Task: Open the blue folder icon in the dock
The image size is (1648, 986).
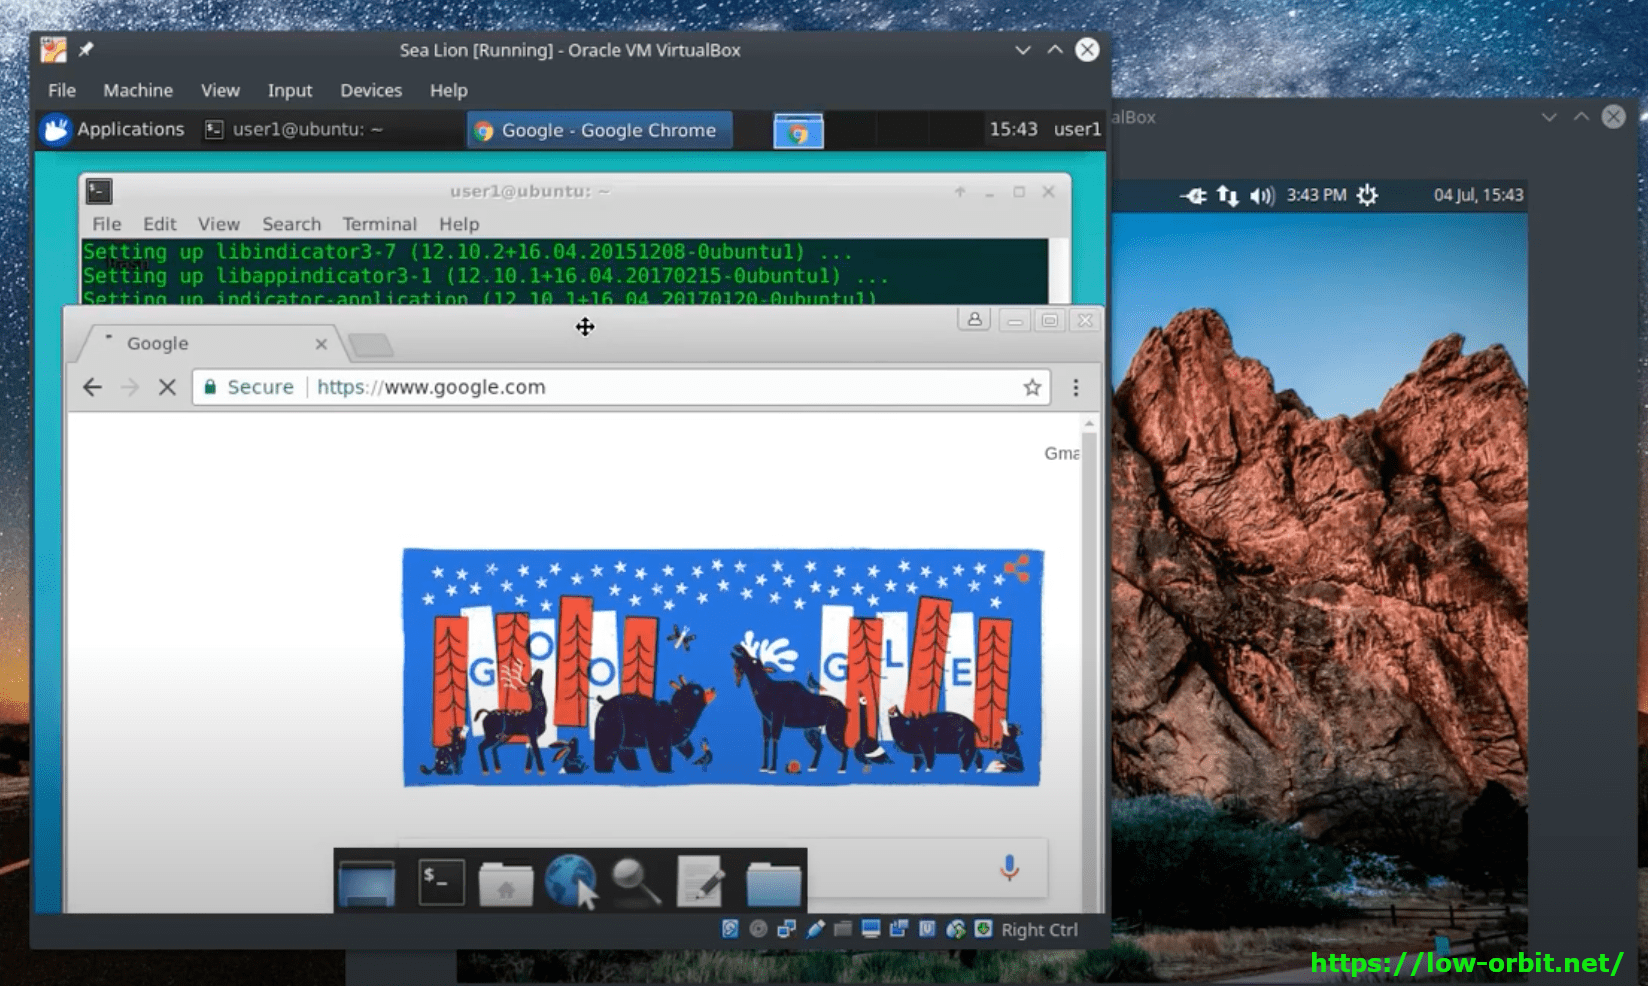Action: (x=774, y=883)
